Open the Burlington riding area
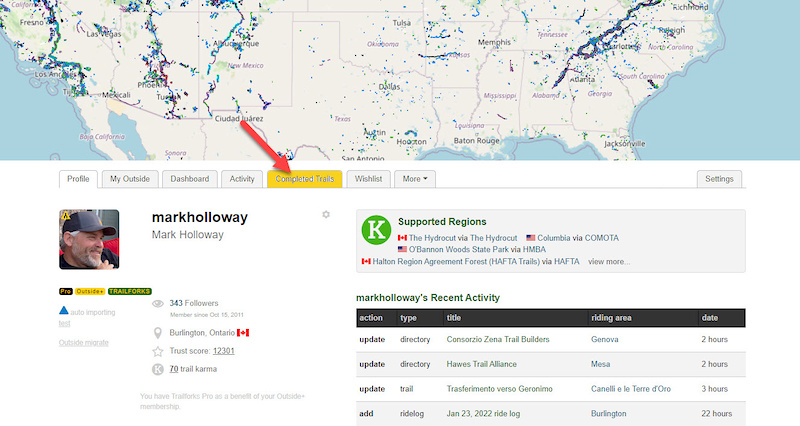The image size is (800, 426). 609,414
